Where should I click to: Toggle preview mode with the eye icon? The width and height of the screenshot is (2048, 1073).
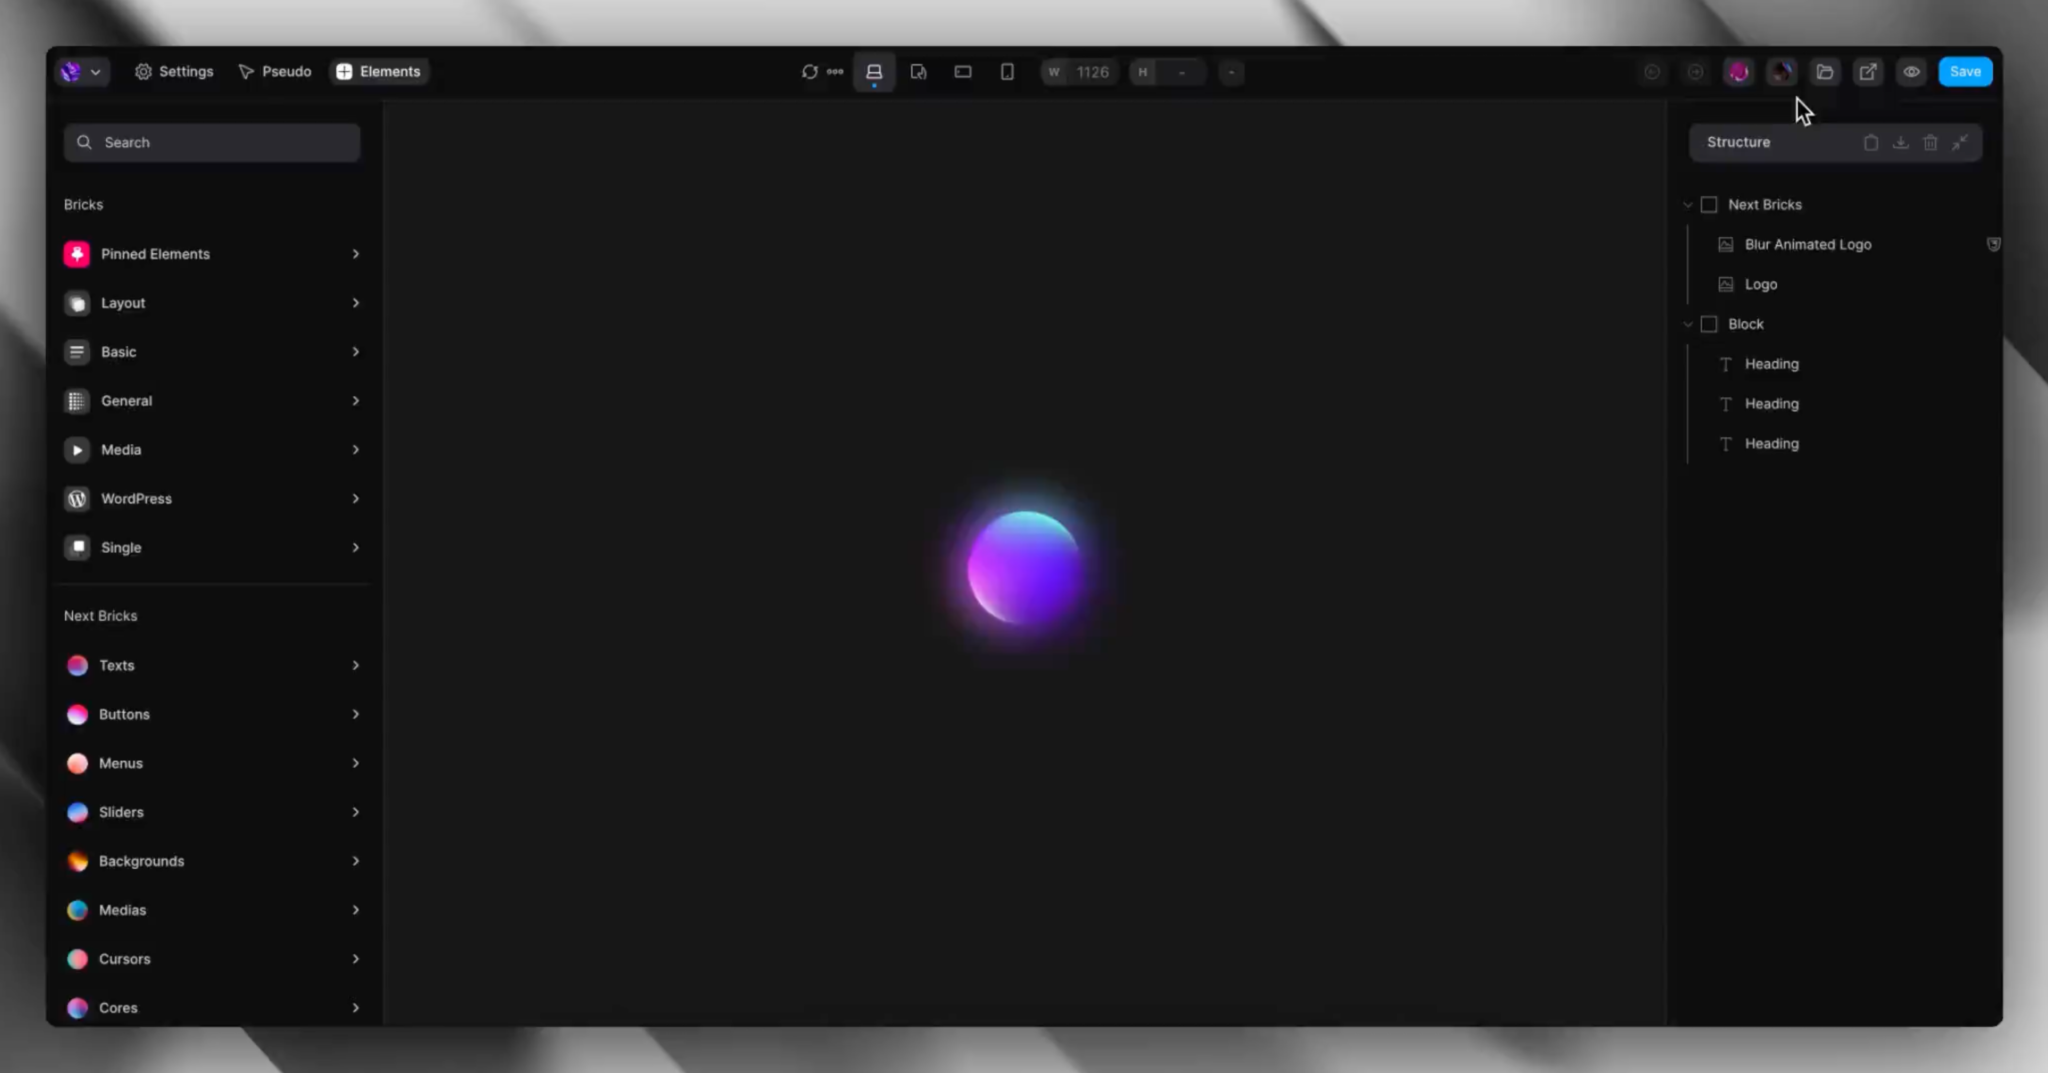1911,72
